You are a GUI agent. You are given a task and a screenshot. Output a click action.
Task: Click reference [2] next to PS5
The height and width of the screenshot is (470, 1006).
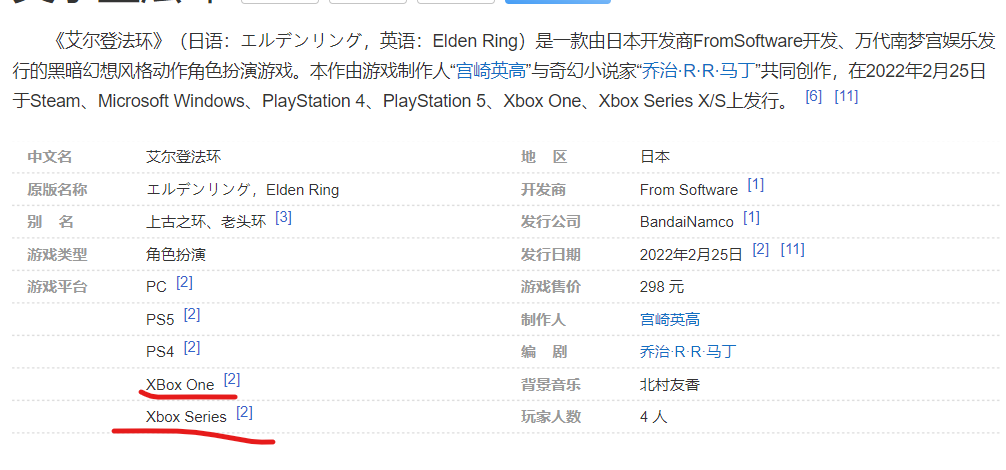[x=192, y=314]
